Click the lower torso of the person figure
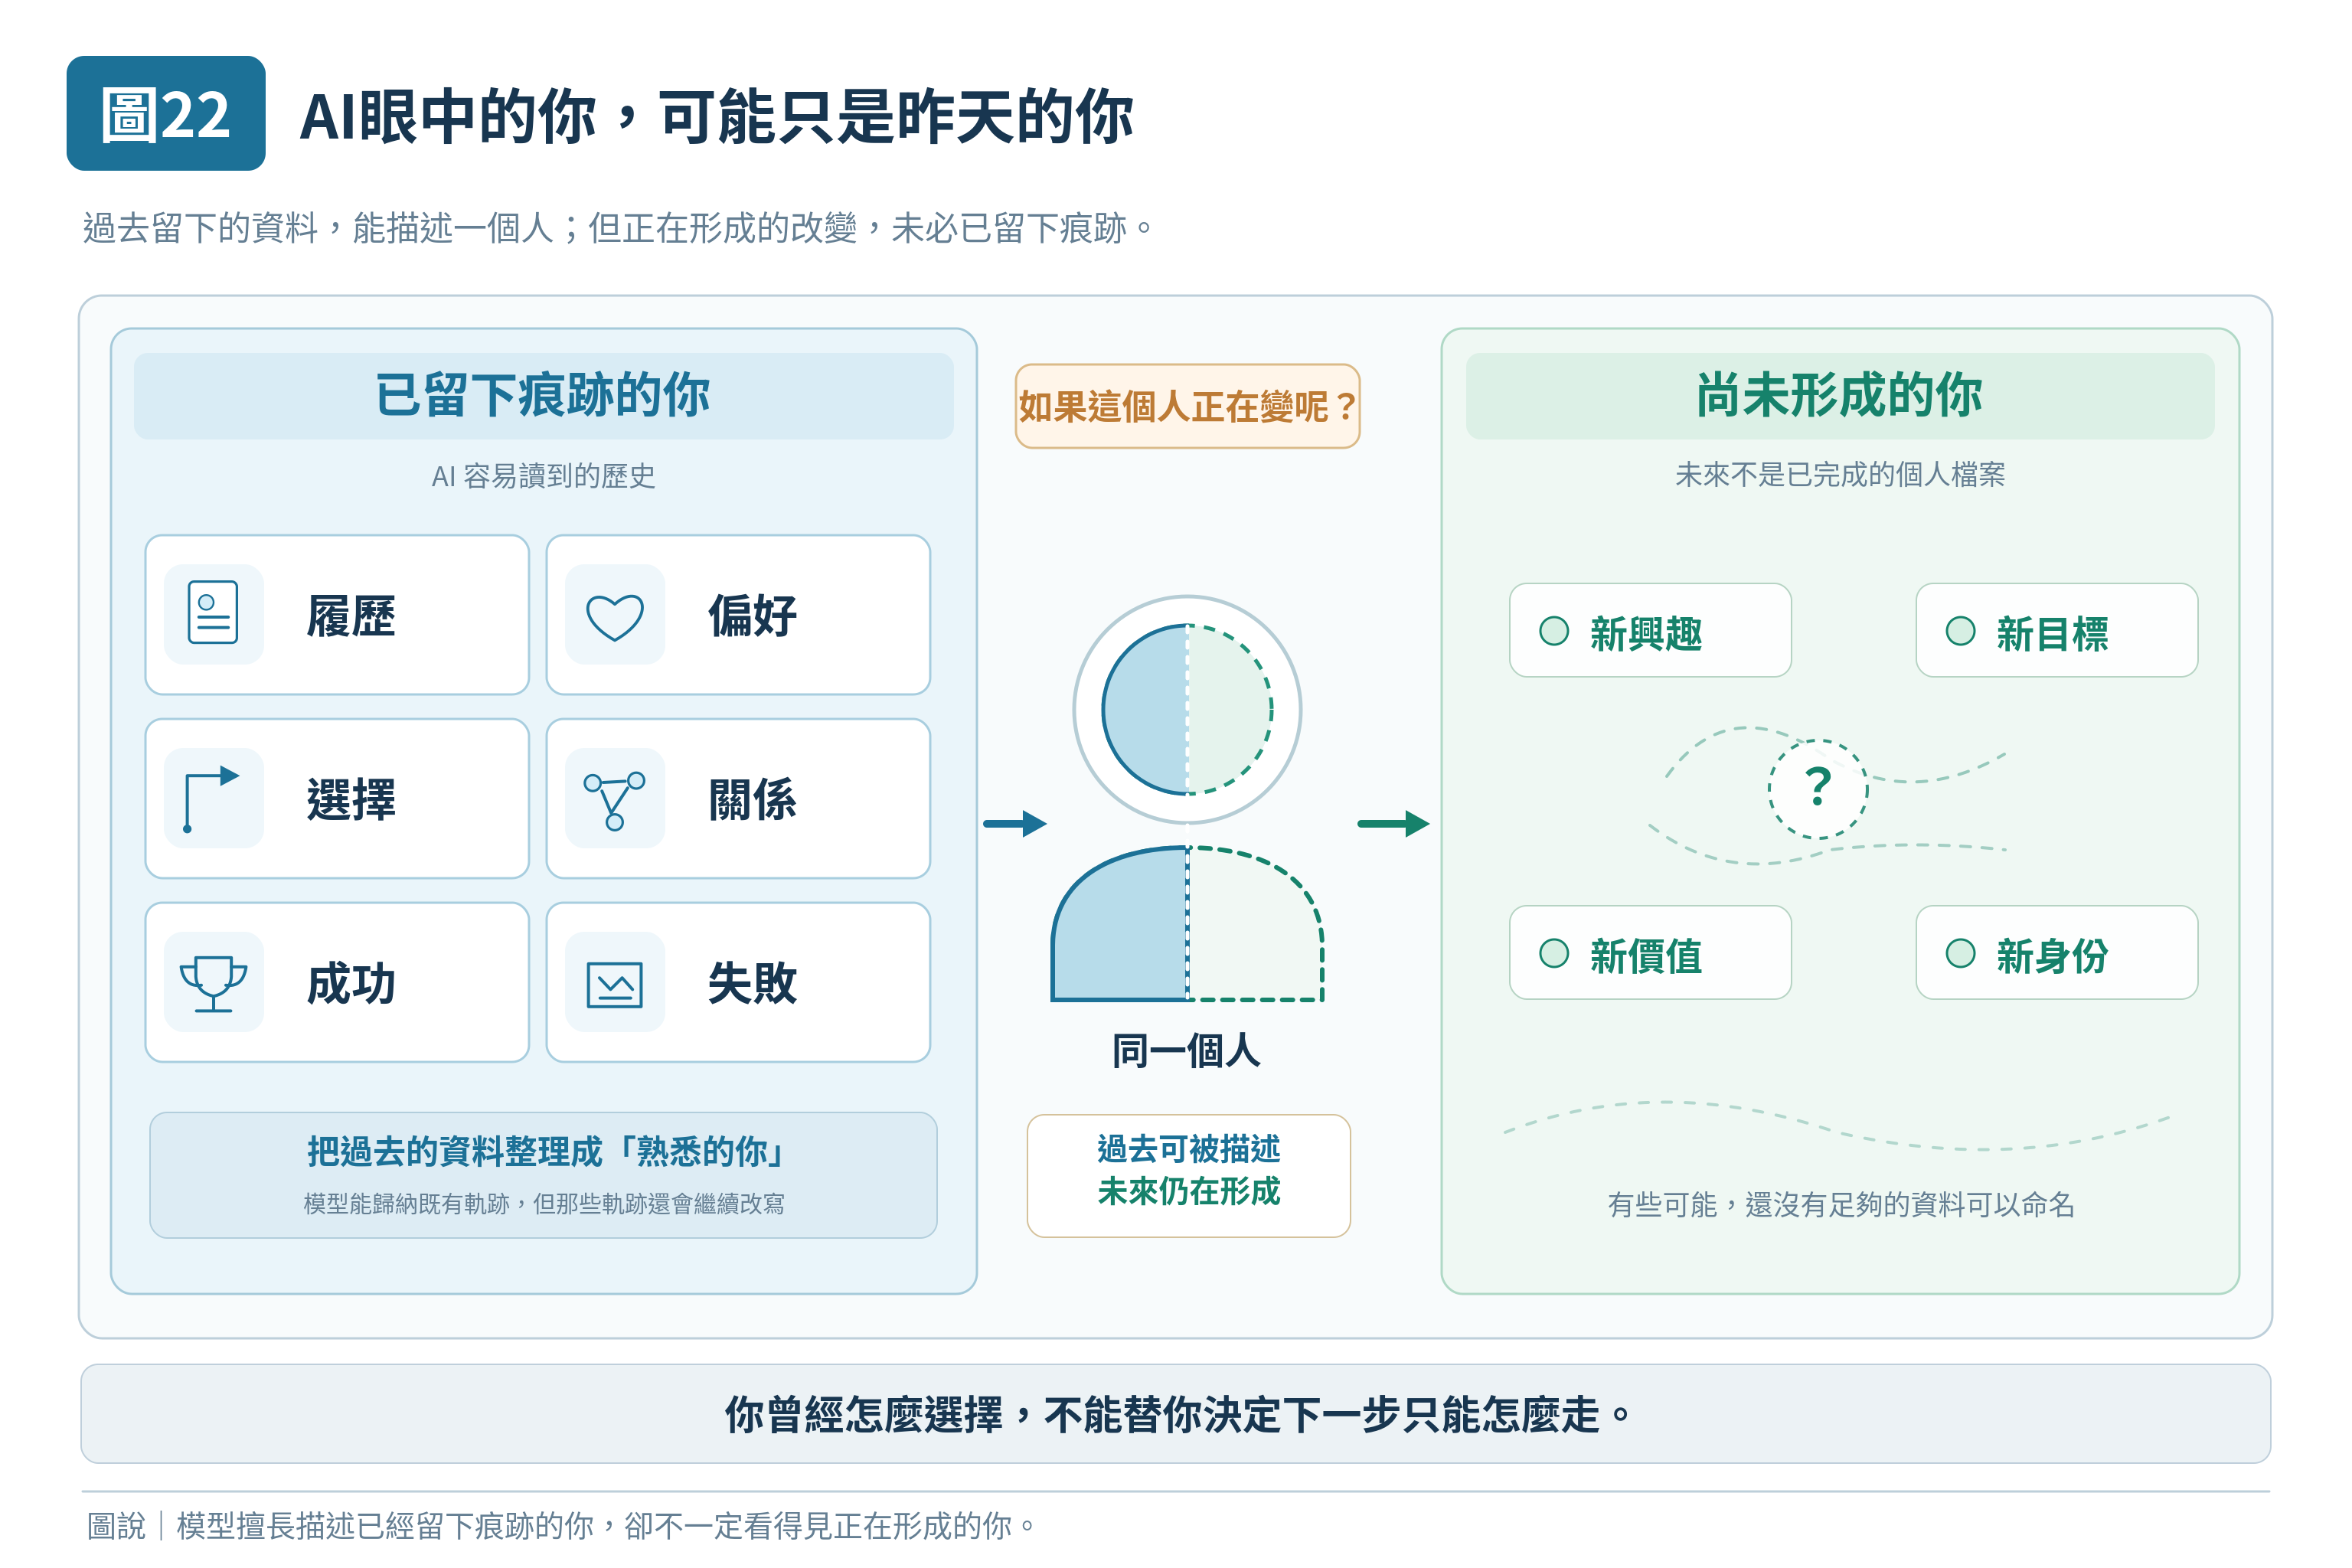 (x=1187, y=924)
